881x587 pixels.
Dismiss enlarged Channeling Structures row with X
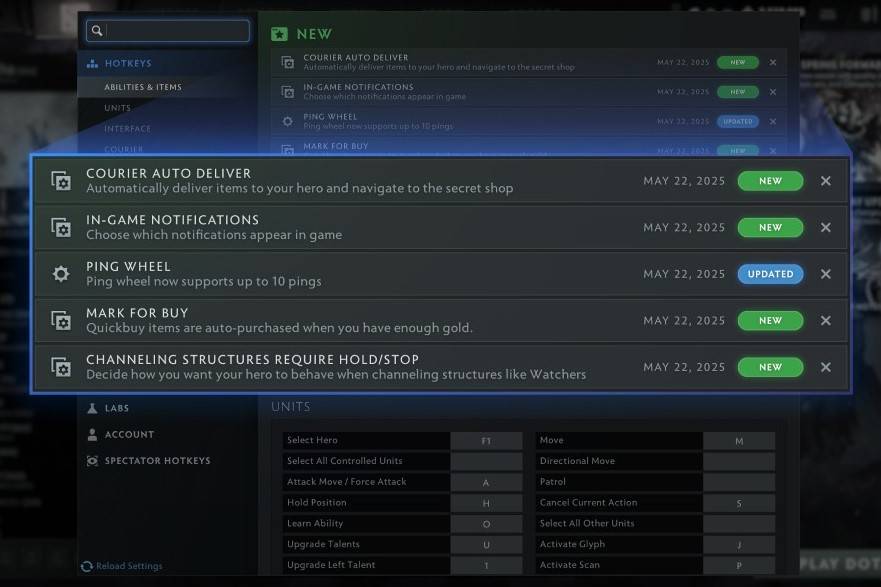click(x=825, y=367)
